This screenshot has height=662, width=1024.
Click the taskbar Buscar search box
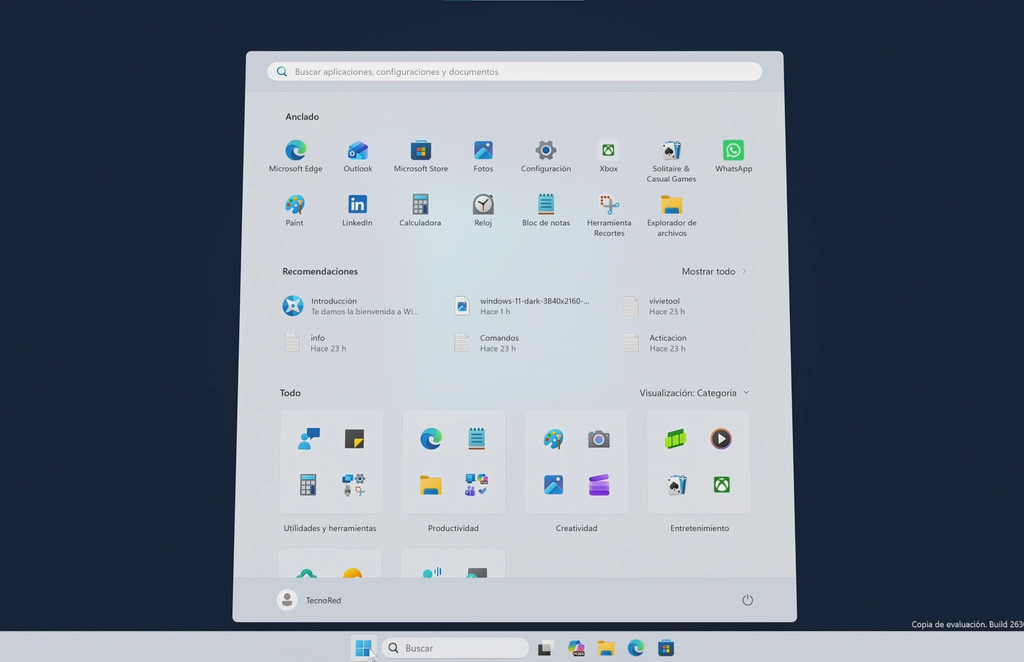pos(455,648)
